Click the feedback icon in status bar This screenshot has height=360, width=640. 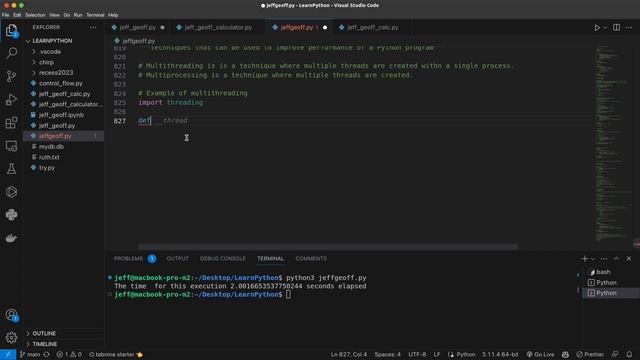pyautogui.click(x=615, y=354)
